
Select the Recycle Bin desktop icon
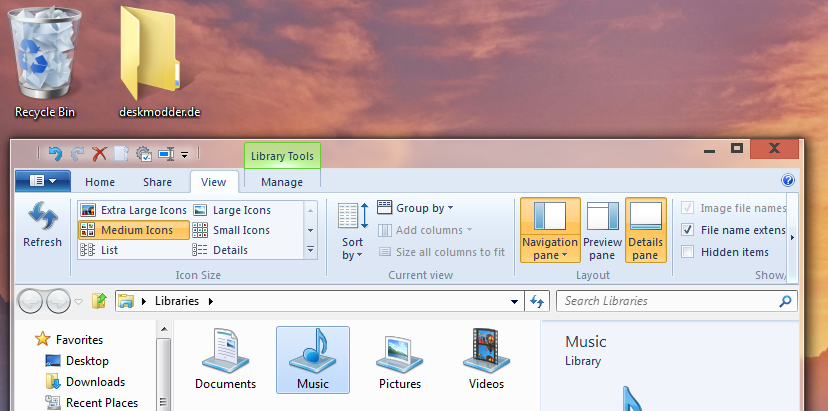[45, 62]
